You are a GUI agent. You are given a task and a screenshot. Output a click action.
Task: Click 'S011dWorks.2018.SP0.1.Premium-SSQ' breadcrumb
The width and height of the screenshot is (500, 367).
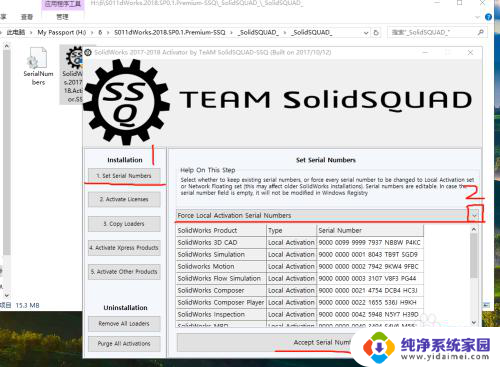(x=170, y=32)
